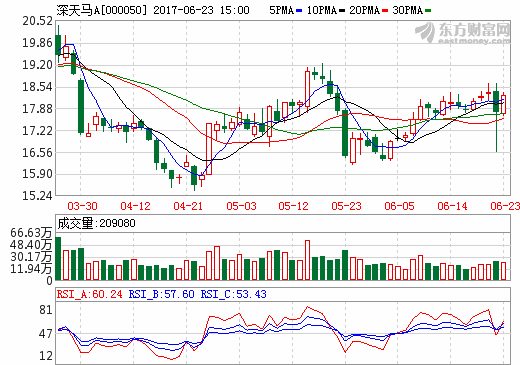
Task: Click the 19.86 price axis label
Action: coord(37,43)
